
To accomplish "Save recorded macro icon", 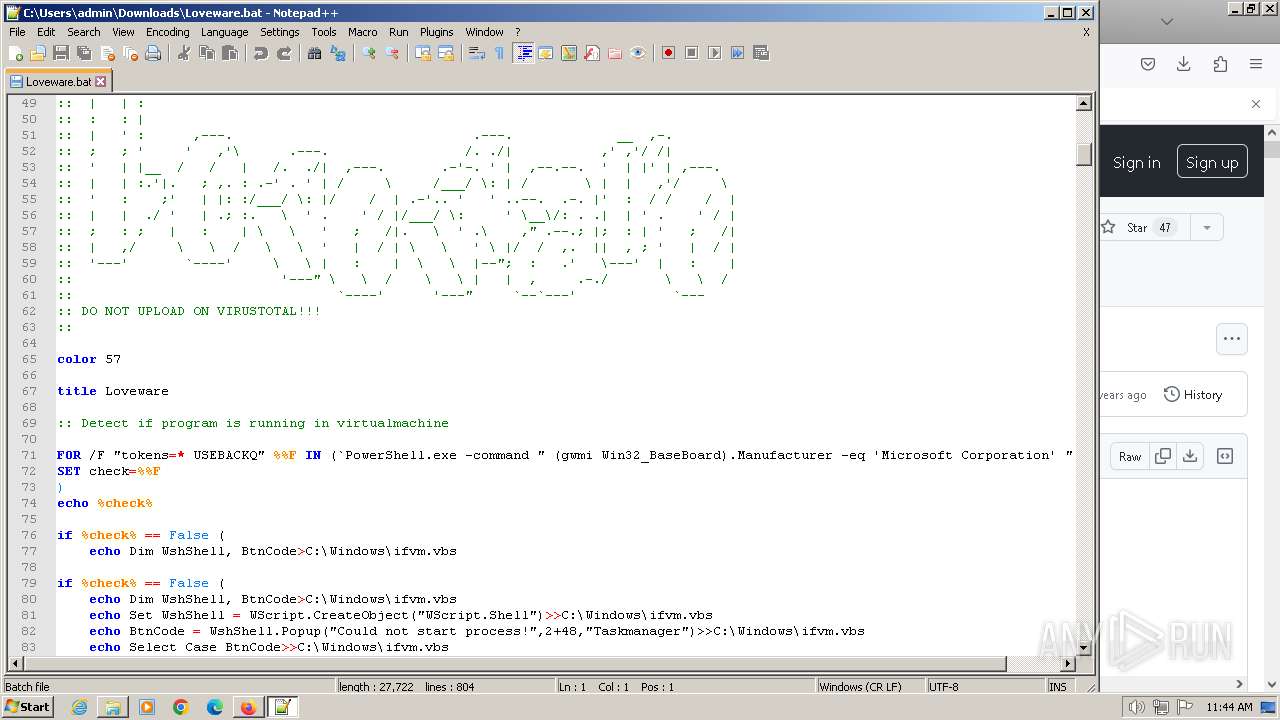I will [x=760, y=53].
